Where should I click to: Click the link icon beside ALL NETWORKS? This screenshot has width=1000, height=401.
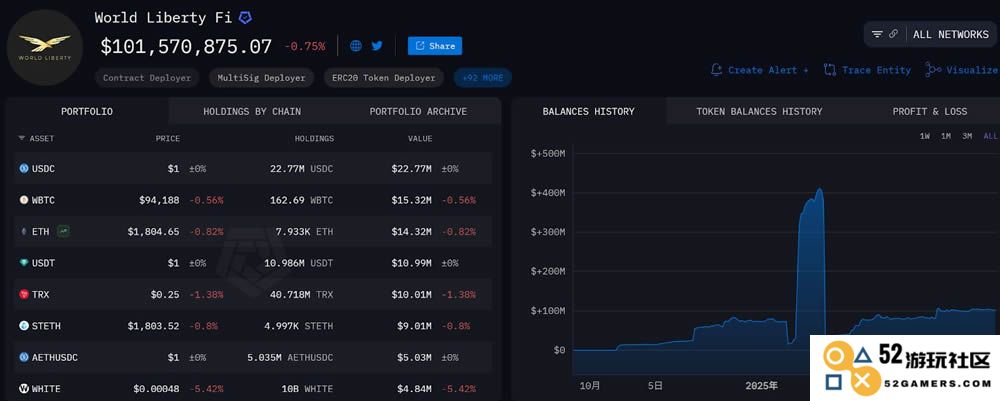click(893, 34)
